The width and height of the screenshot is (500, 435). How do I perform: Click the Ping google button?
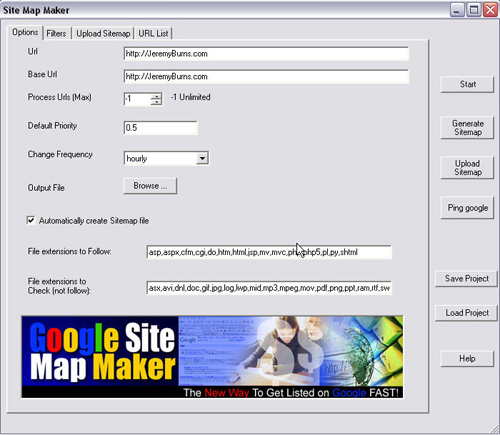[467, 208]
